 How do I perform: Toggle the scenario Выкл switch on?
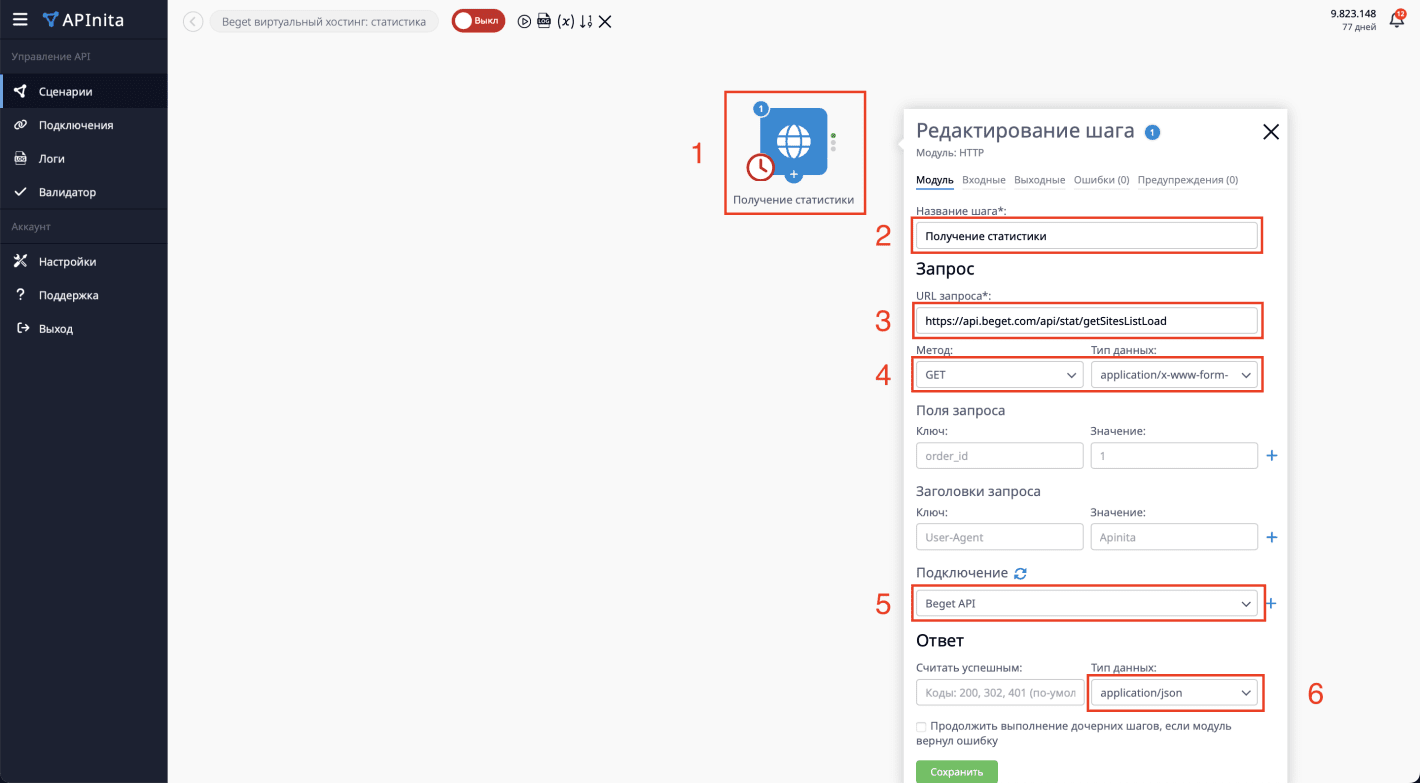click(x=478, y=21)
